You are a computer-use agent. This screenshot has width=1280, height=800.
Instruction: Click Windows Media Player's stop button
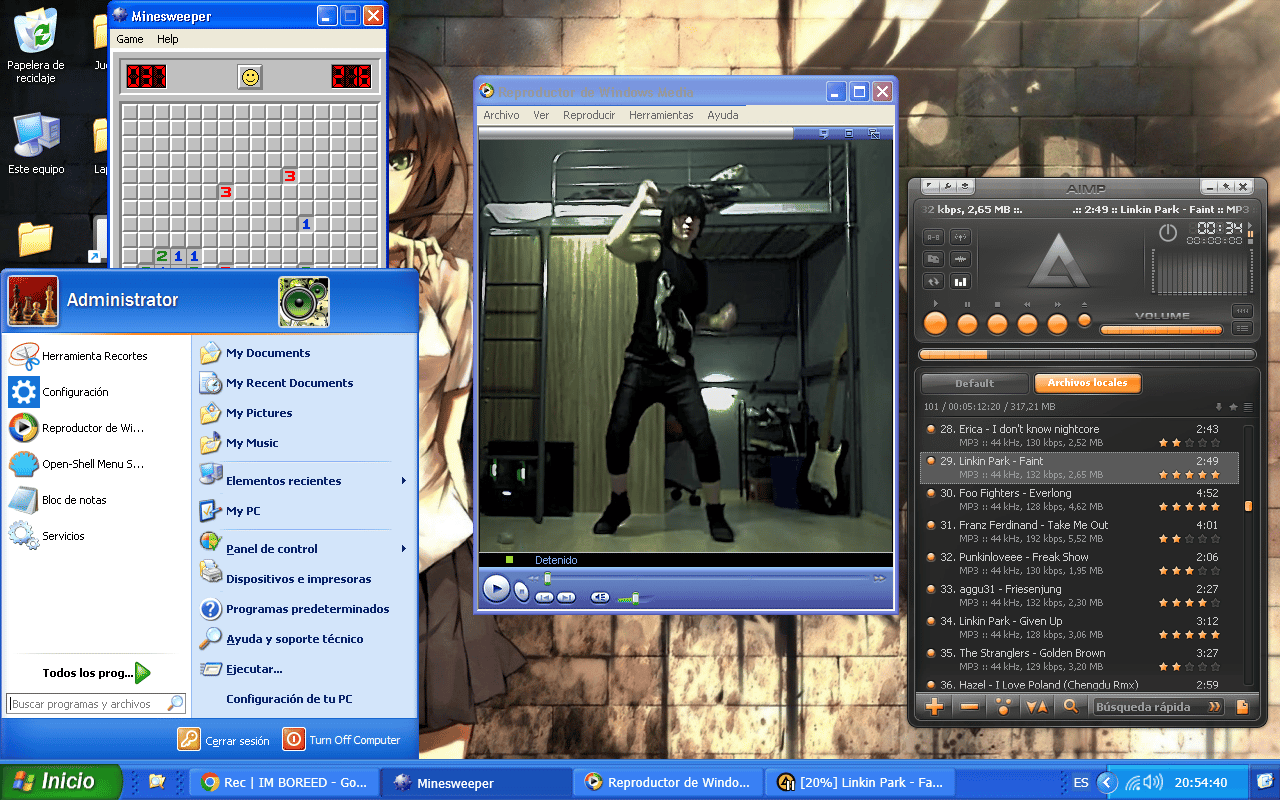coord(522,592)
